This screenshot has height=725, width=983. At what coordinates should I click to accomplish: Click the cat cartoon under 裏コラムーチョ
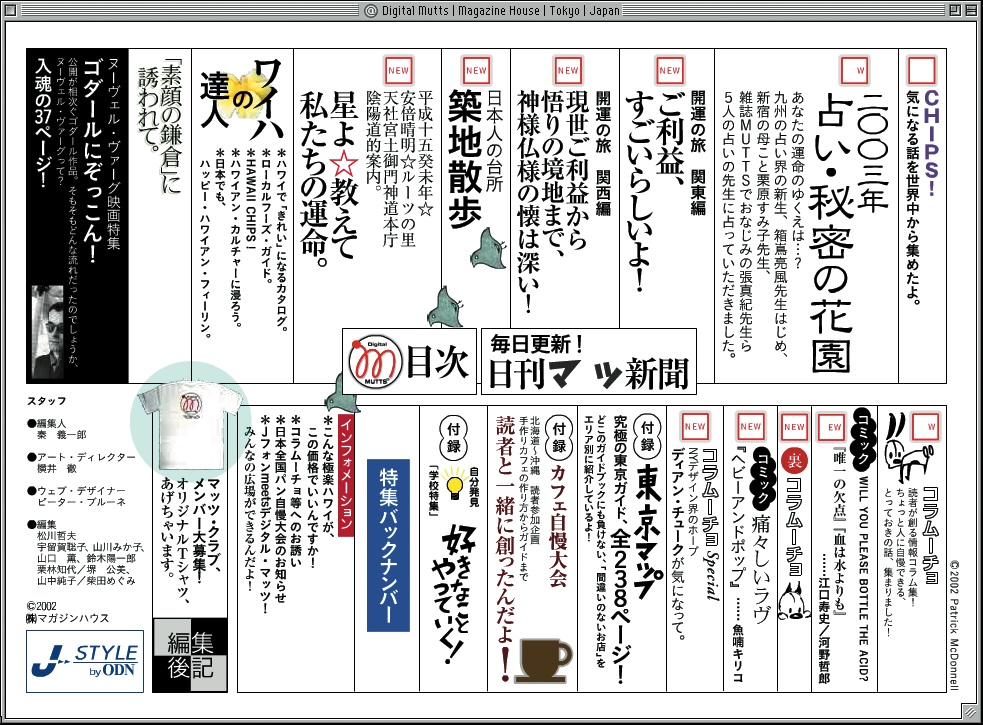pos(794,603)
